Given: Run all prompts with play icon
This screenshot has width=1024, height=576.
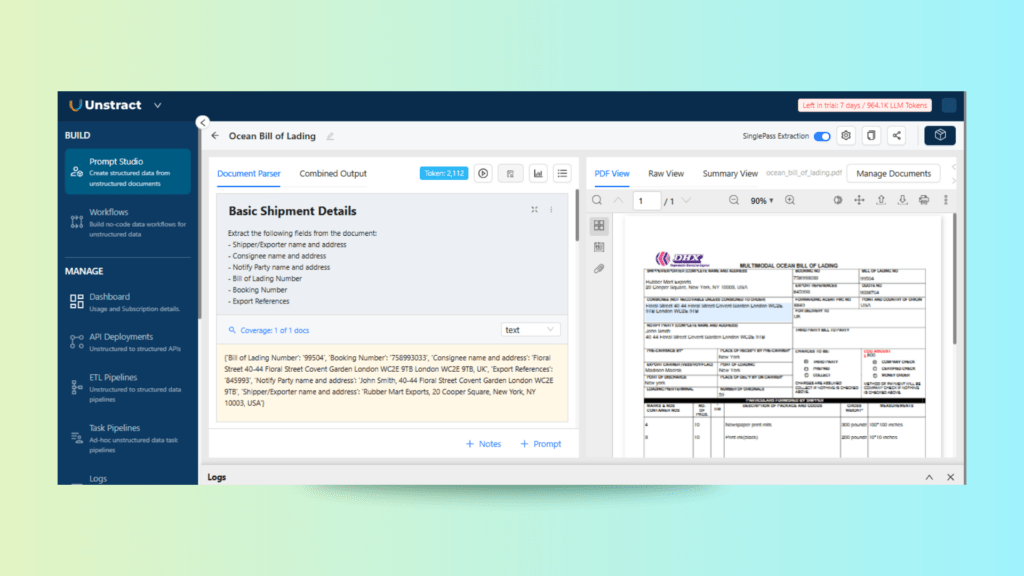Looking at the screenshot, I should (x=483, y=173).
